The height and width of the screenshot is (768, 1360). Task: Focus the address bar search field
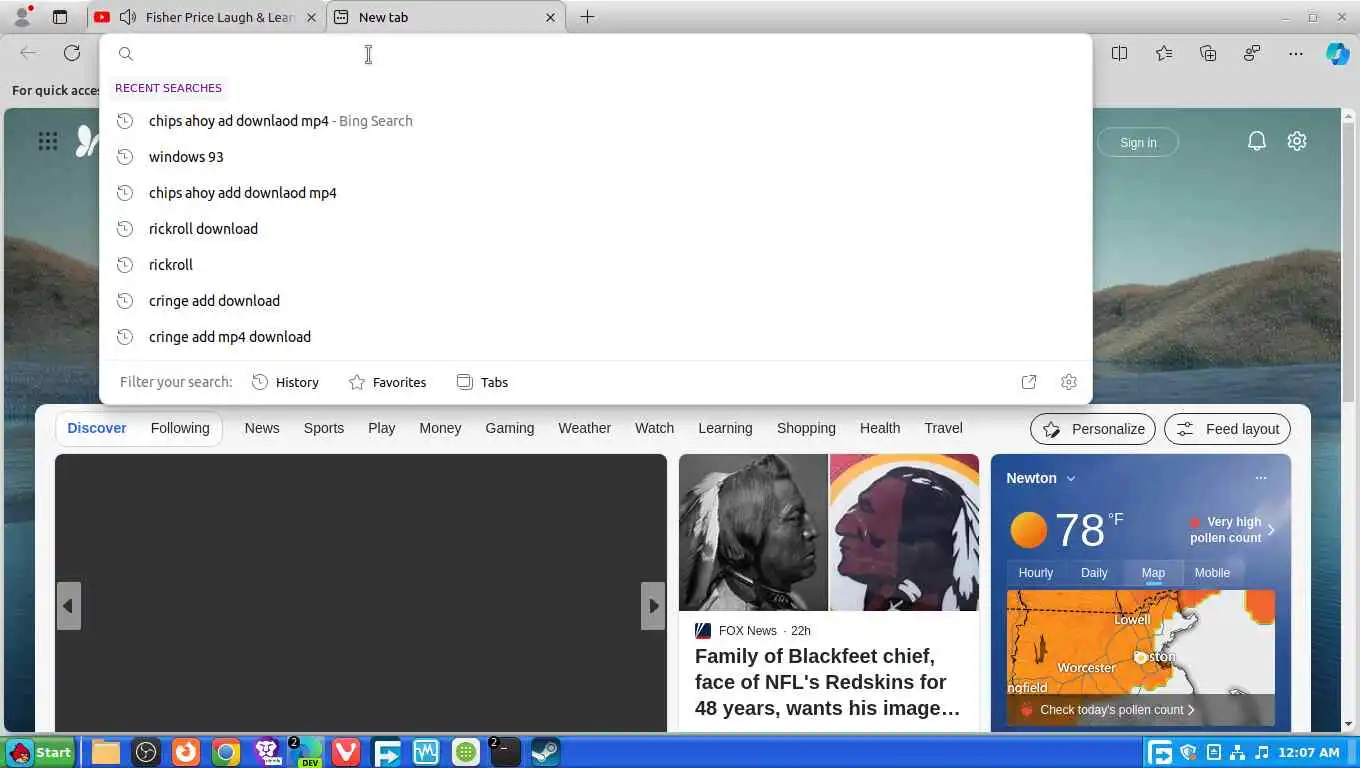point(595,54)
